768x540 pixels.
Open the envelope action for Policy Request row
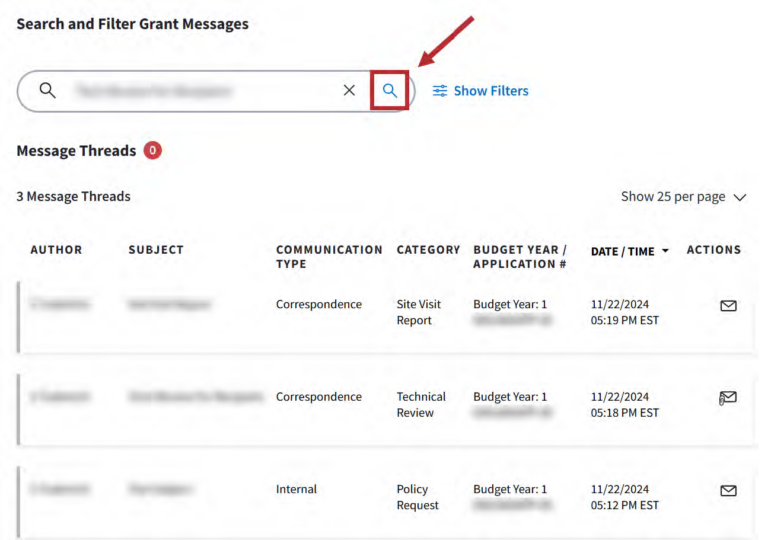(728, 490)
